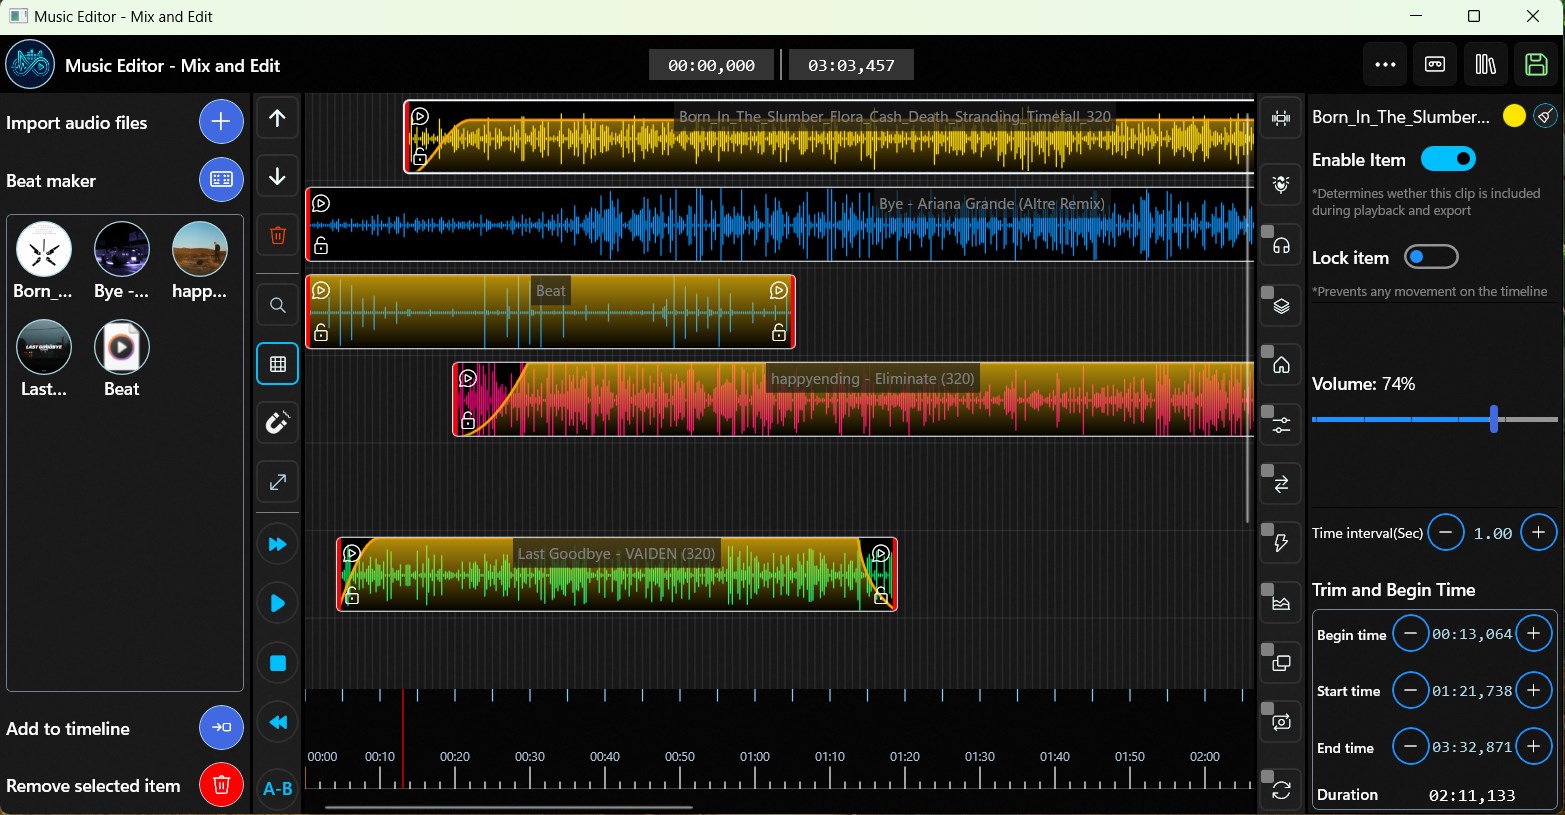
Task: Open the zoom search tool on the toolbar
Action: tap(277, 304)
